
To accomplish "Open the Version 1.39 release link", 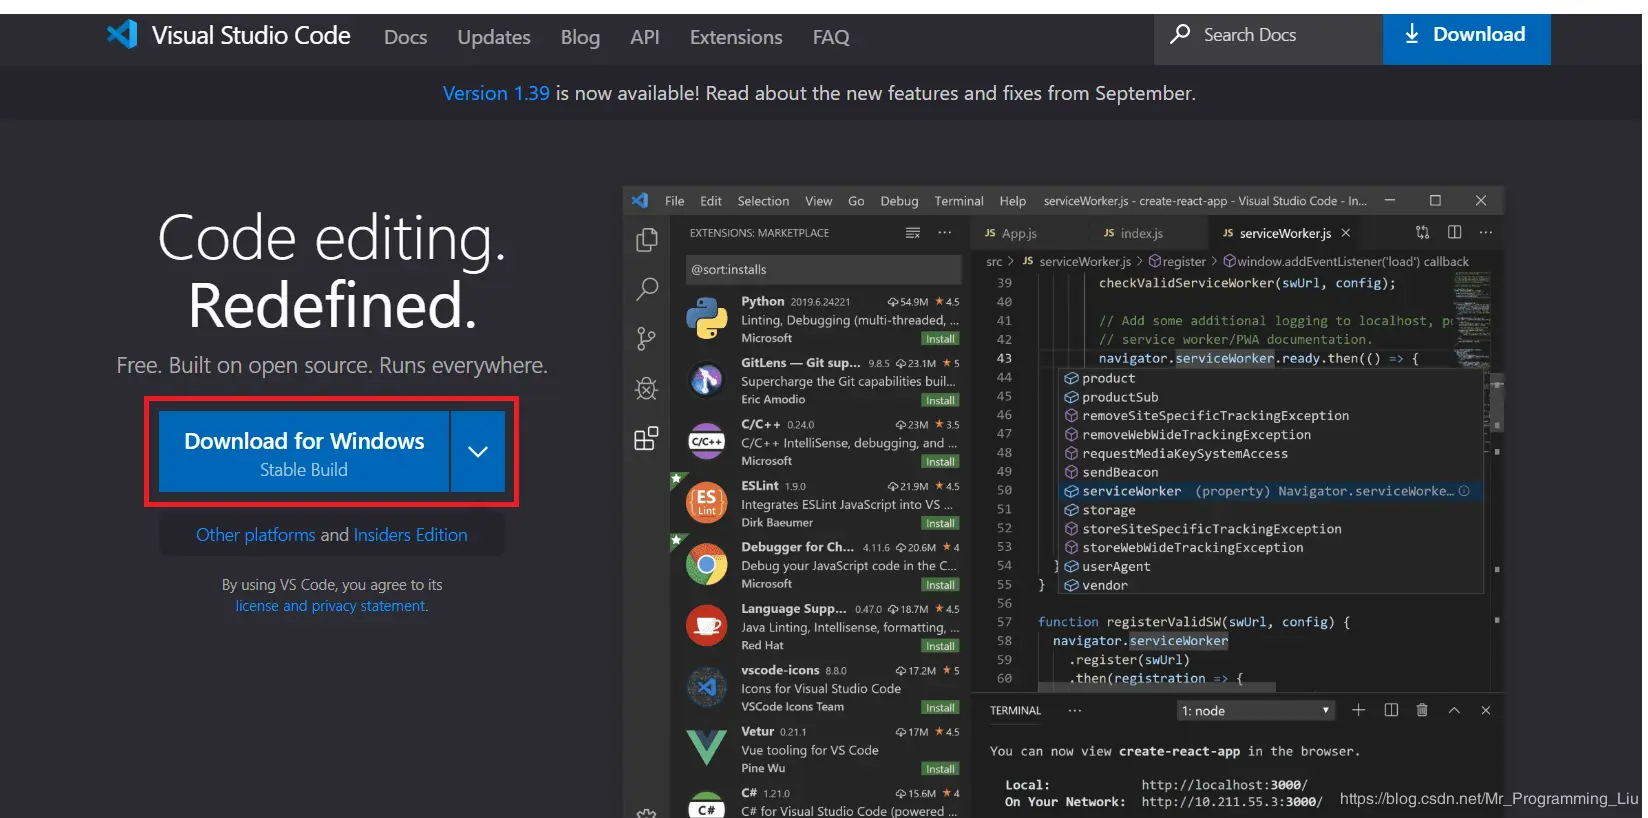I will (x=496, y=93).
